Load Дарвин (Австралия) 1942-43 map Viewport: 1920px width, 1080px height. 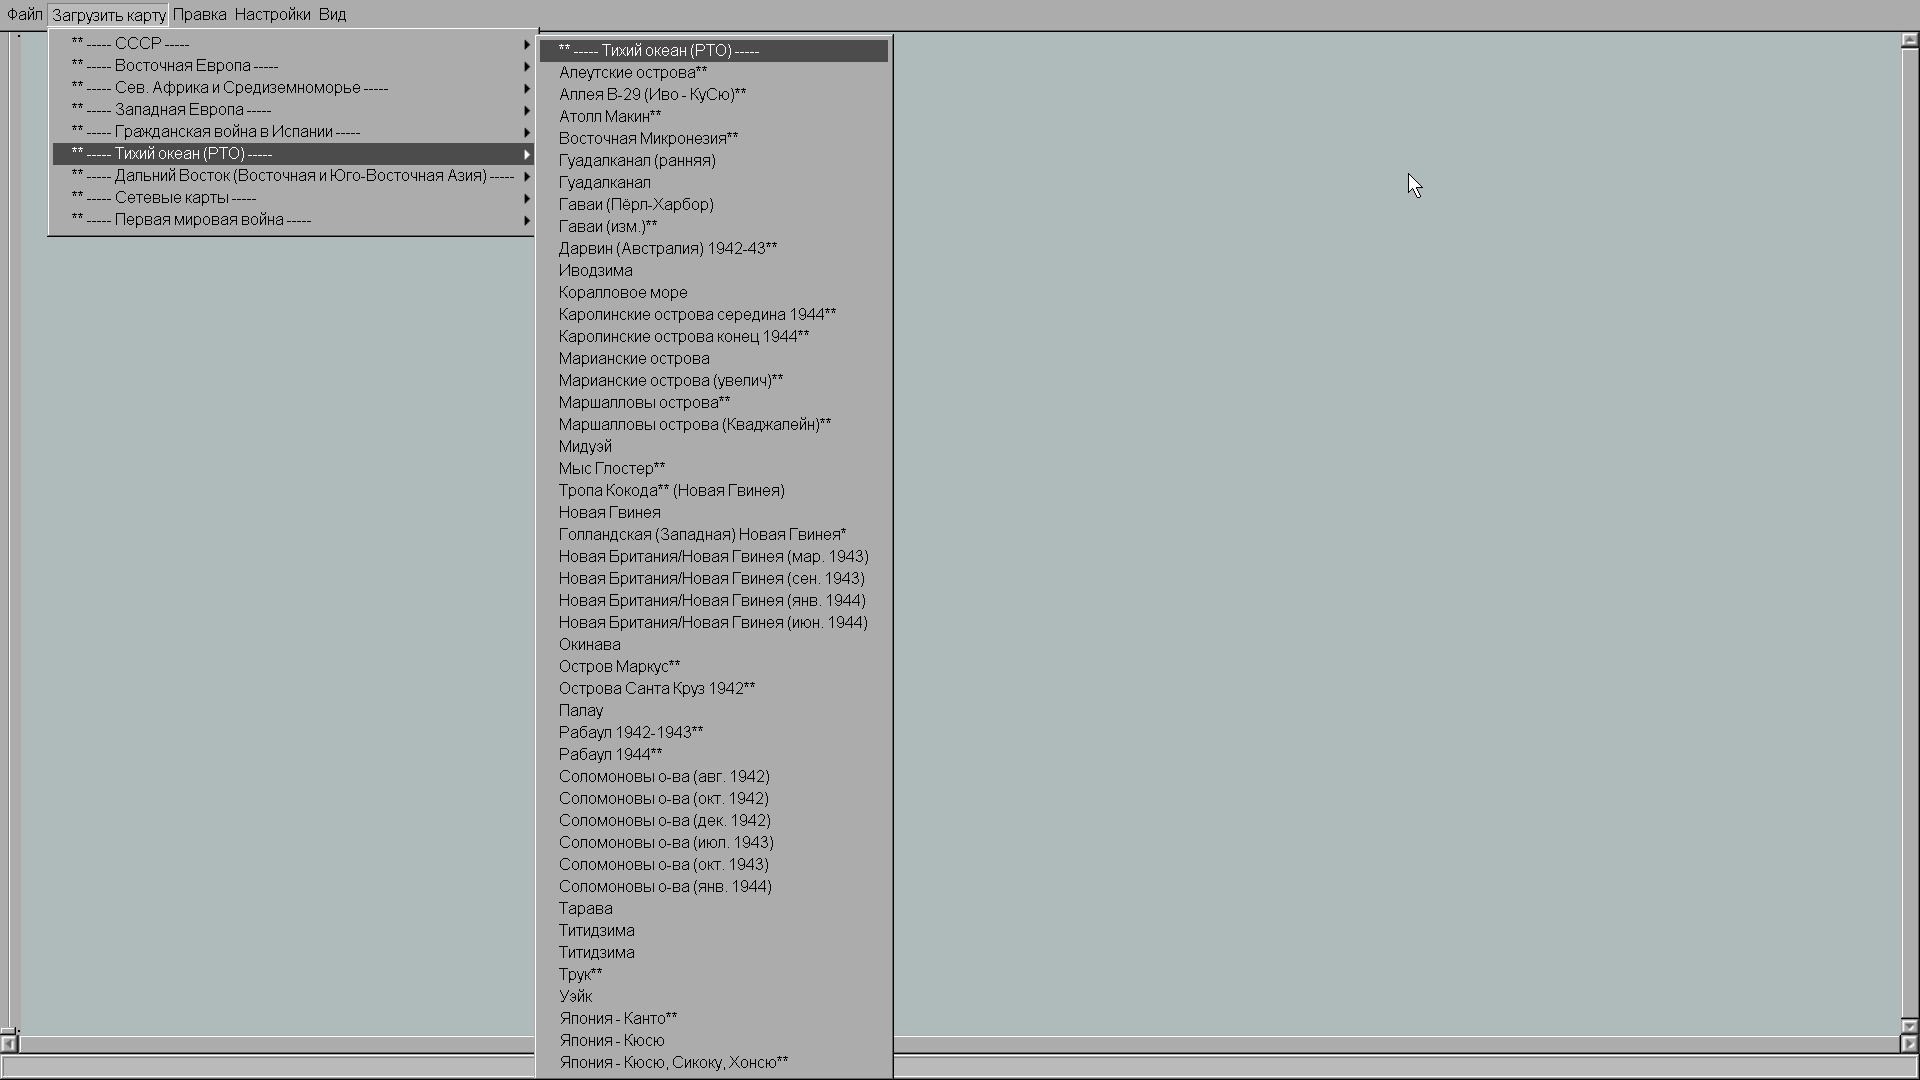tap(714, 249)
